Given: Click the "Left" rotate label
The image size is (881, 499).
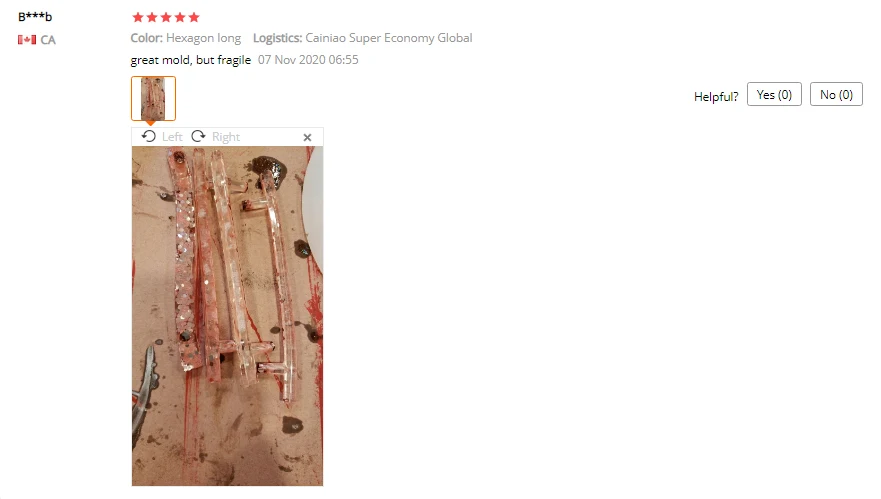Looking at the screenshot, I should click(x=172, y=137).
